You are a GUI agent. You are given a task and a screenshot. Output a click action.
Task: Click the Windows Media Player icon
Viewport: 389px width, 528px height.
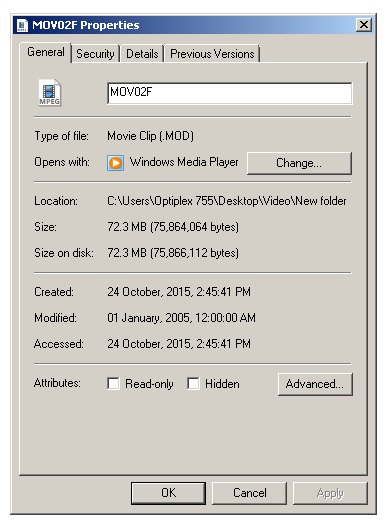(115, 163)
